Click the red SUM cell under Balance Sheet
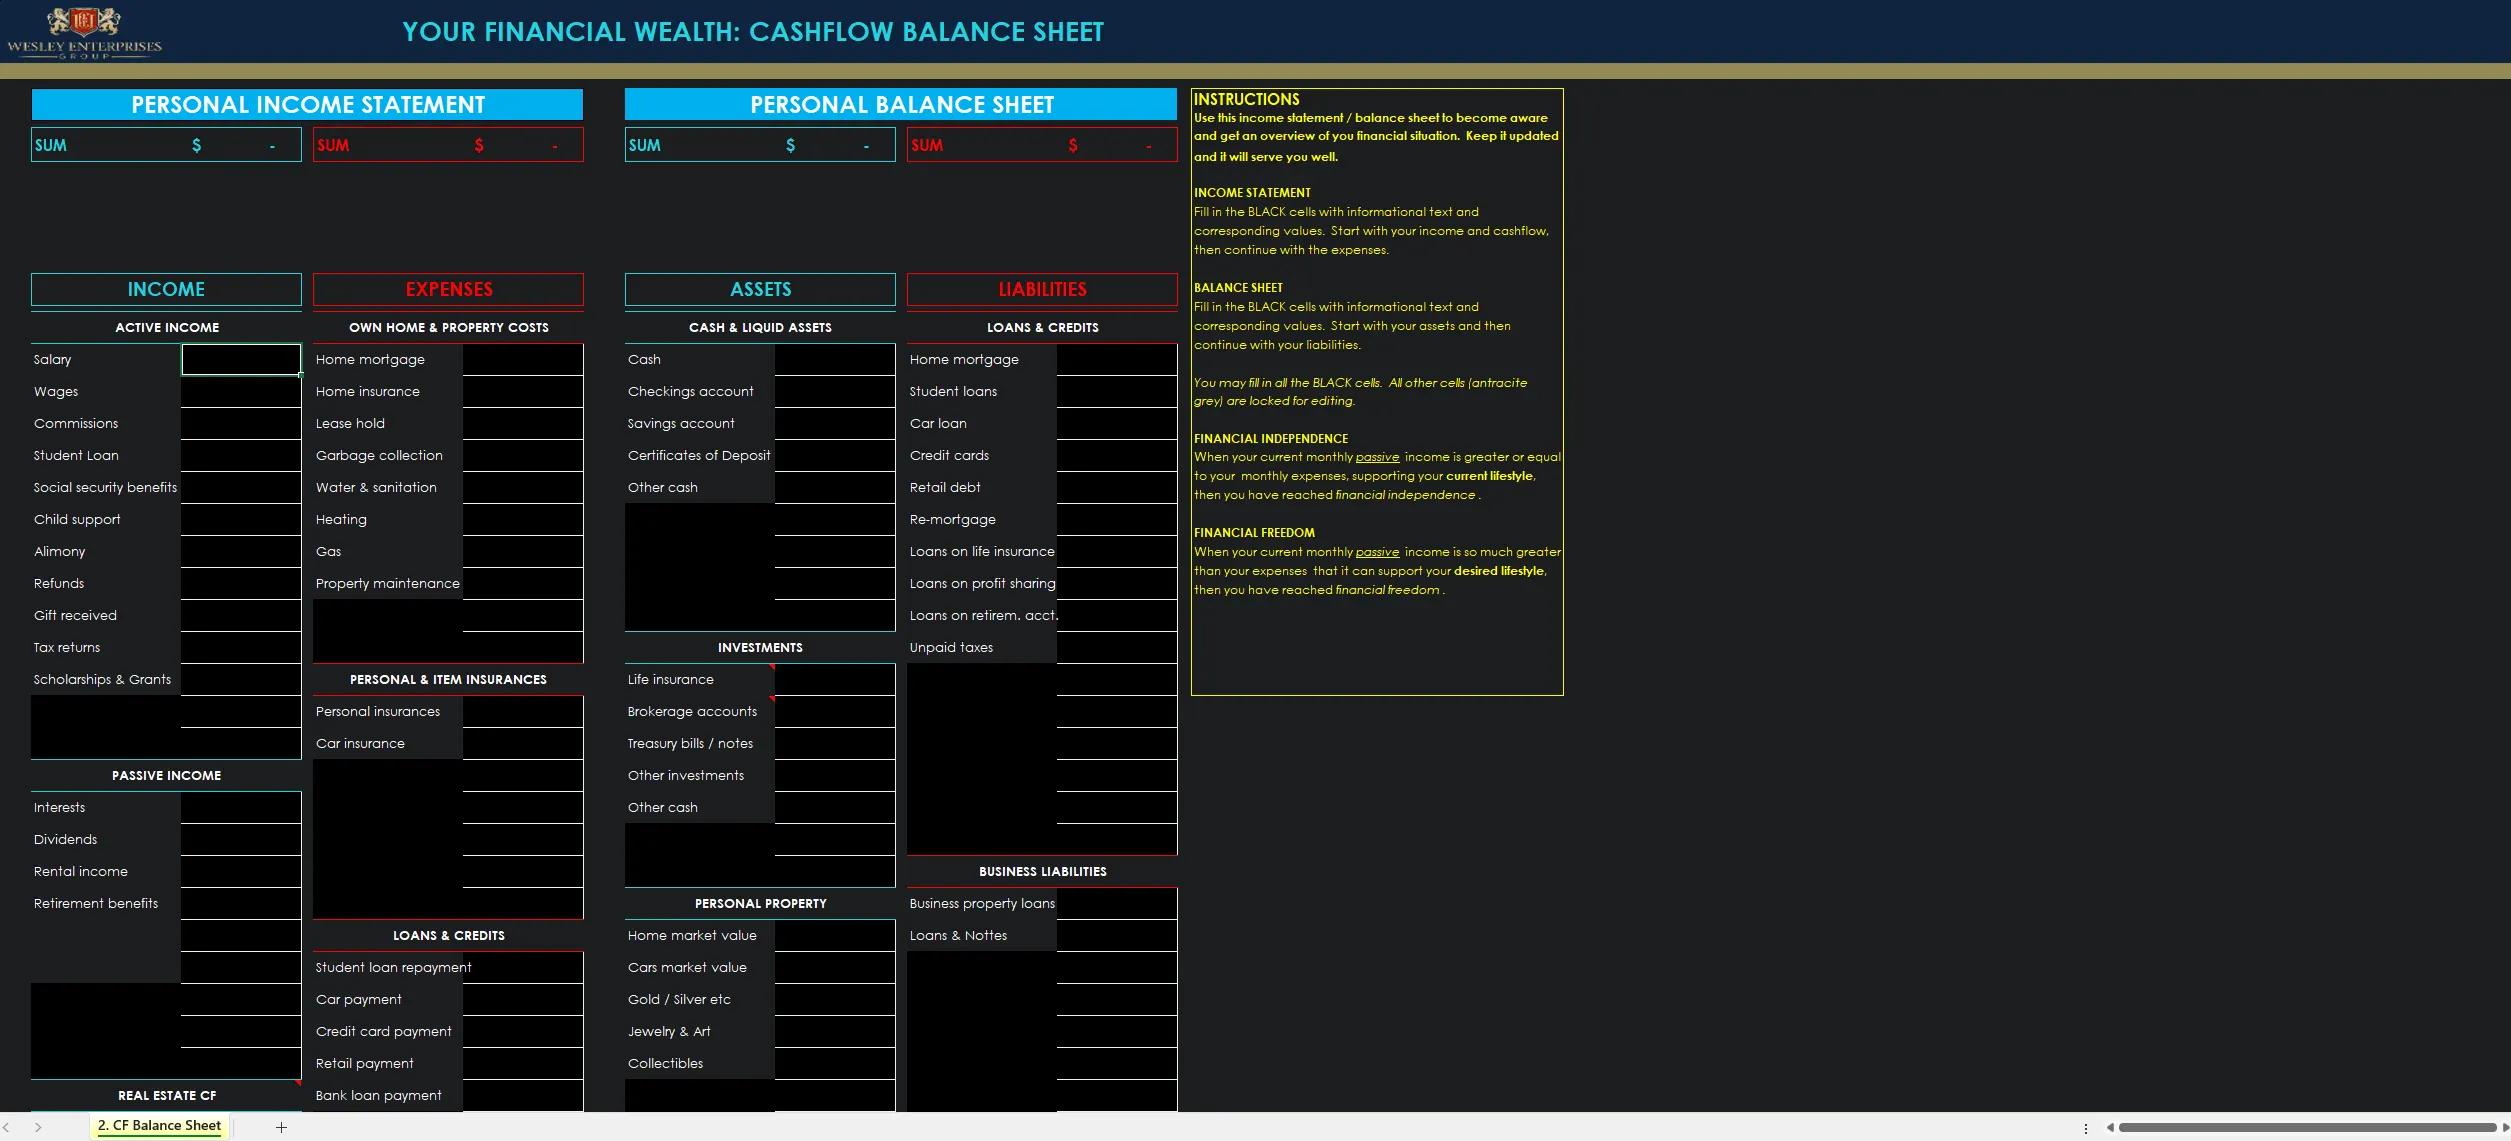This screenshot has height=1141, width=2511. [x=1042, y=145]
